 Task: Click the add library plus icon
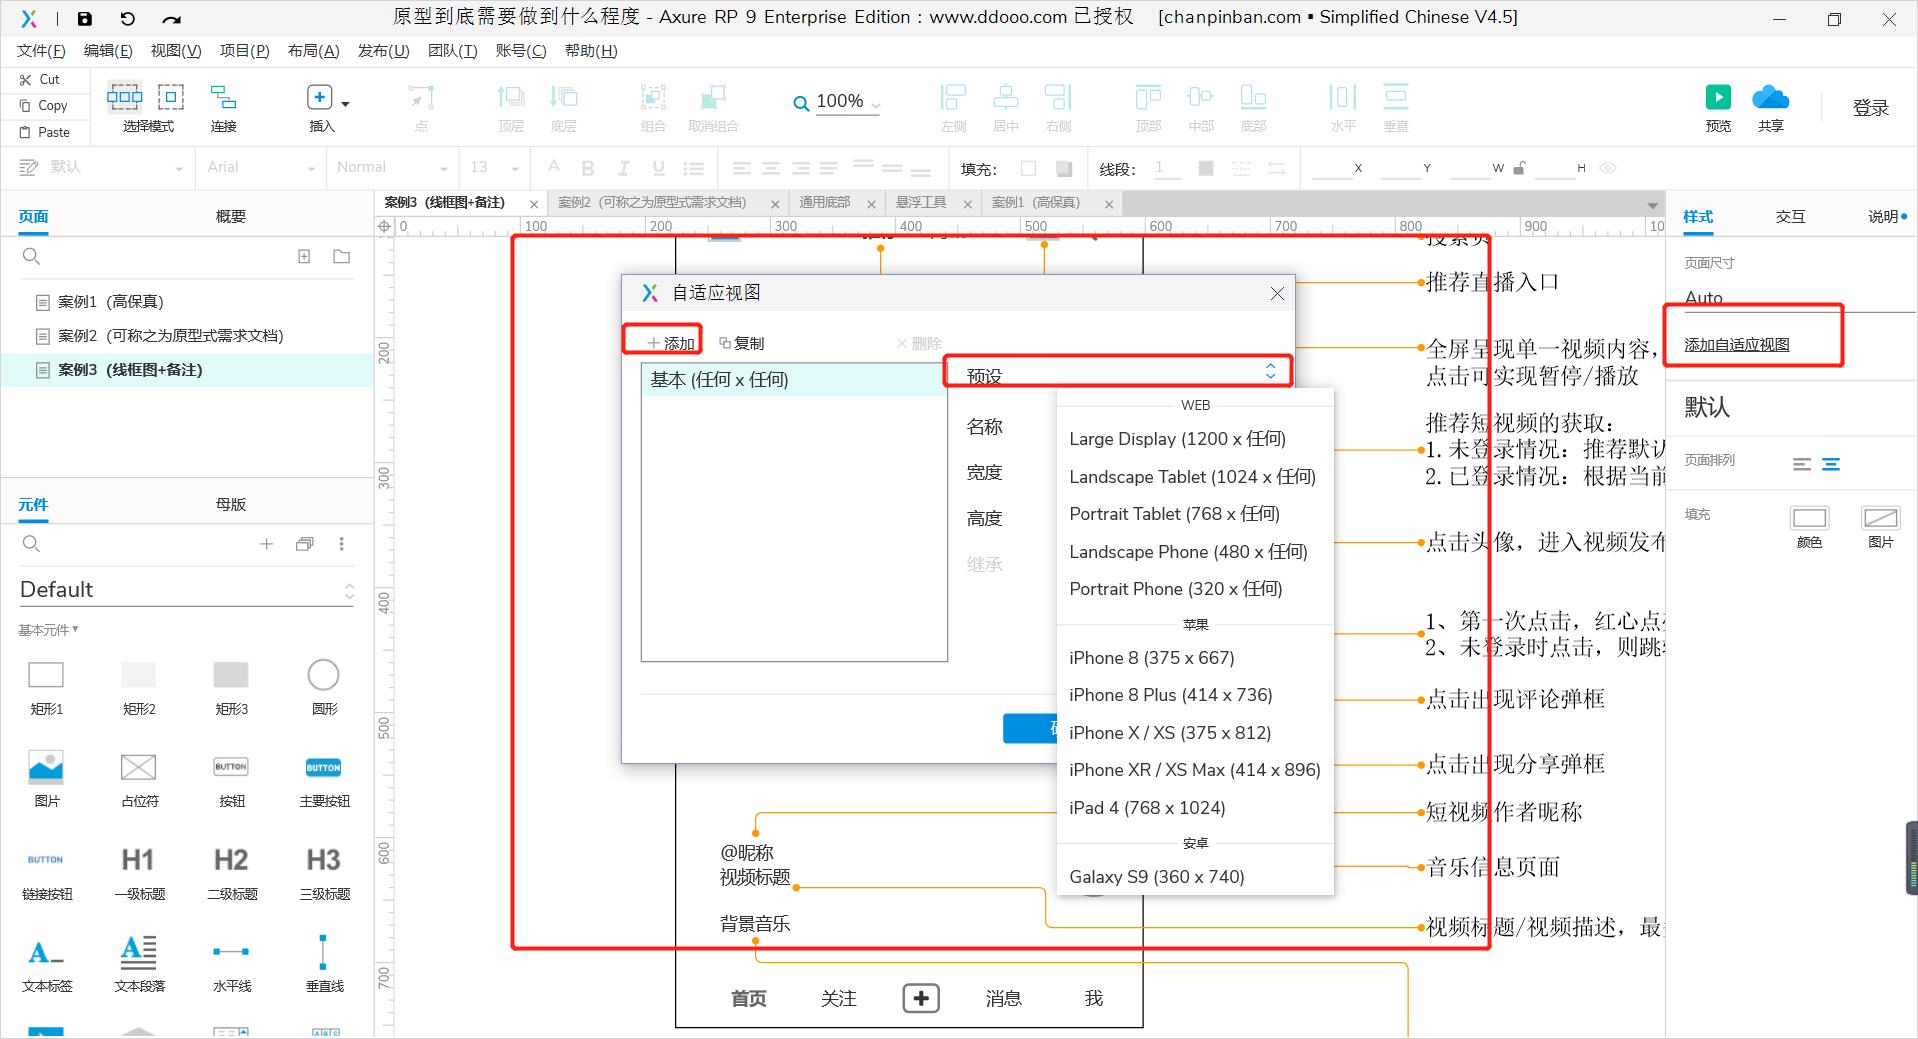(x=266, y=544)
